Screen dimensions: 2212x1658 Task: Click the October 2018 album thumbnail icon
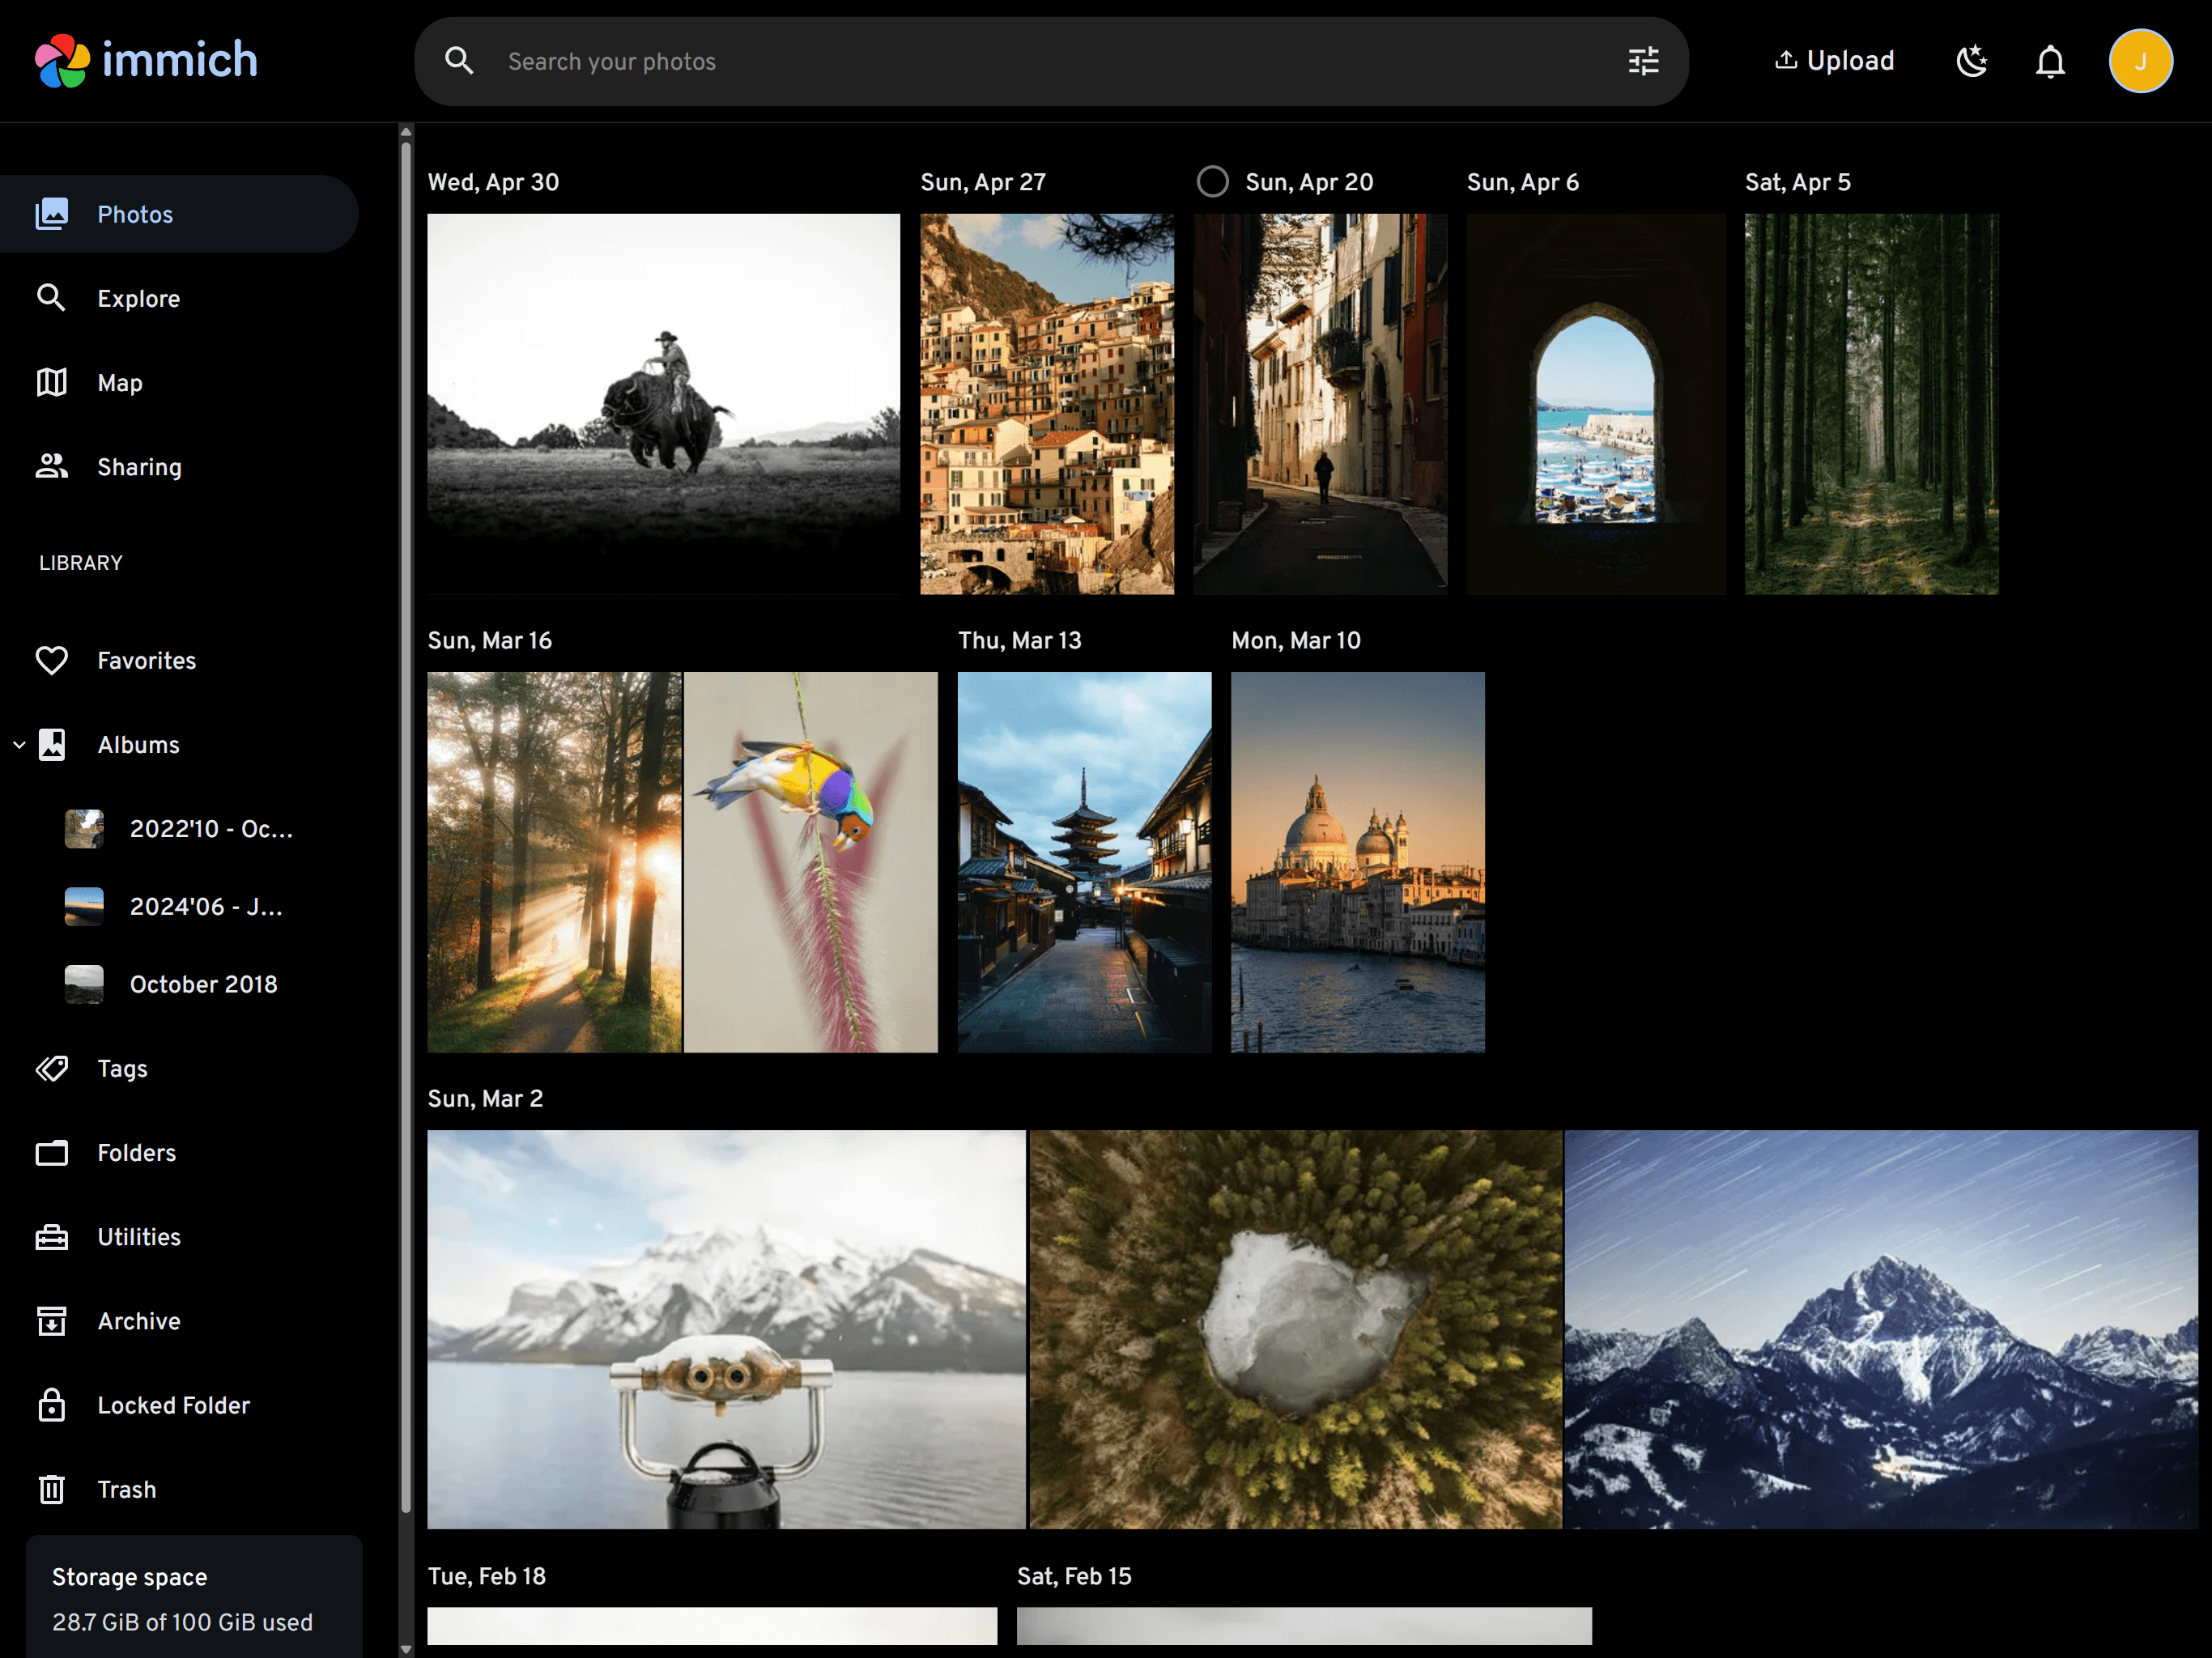click(84, 984)
